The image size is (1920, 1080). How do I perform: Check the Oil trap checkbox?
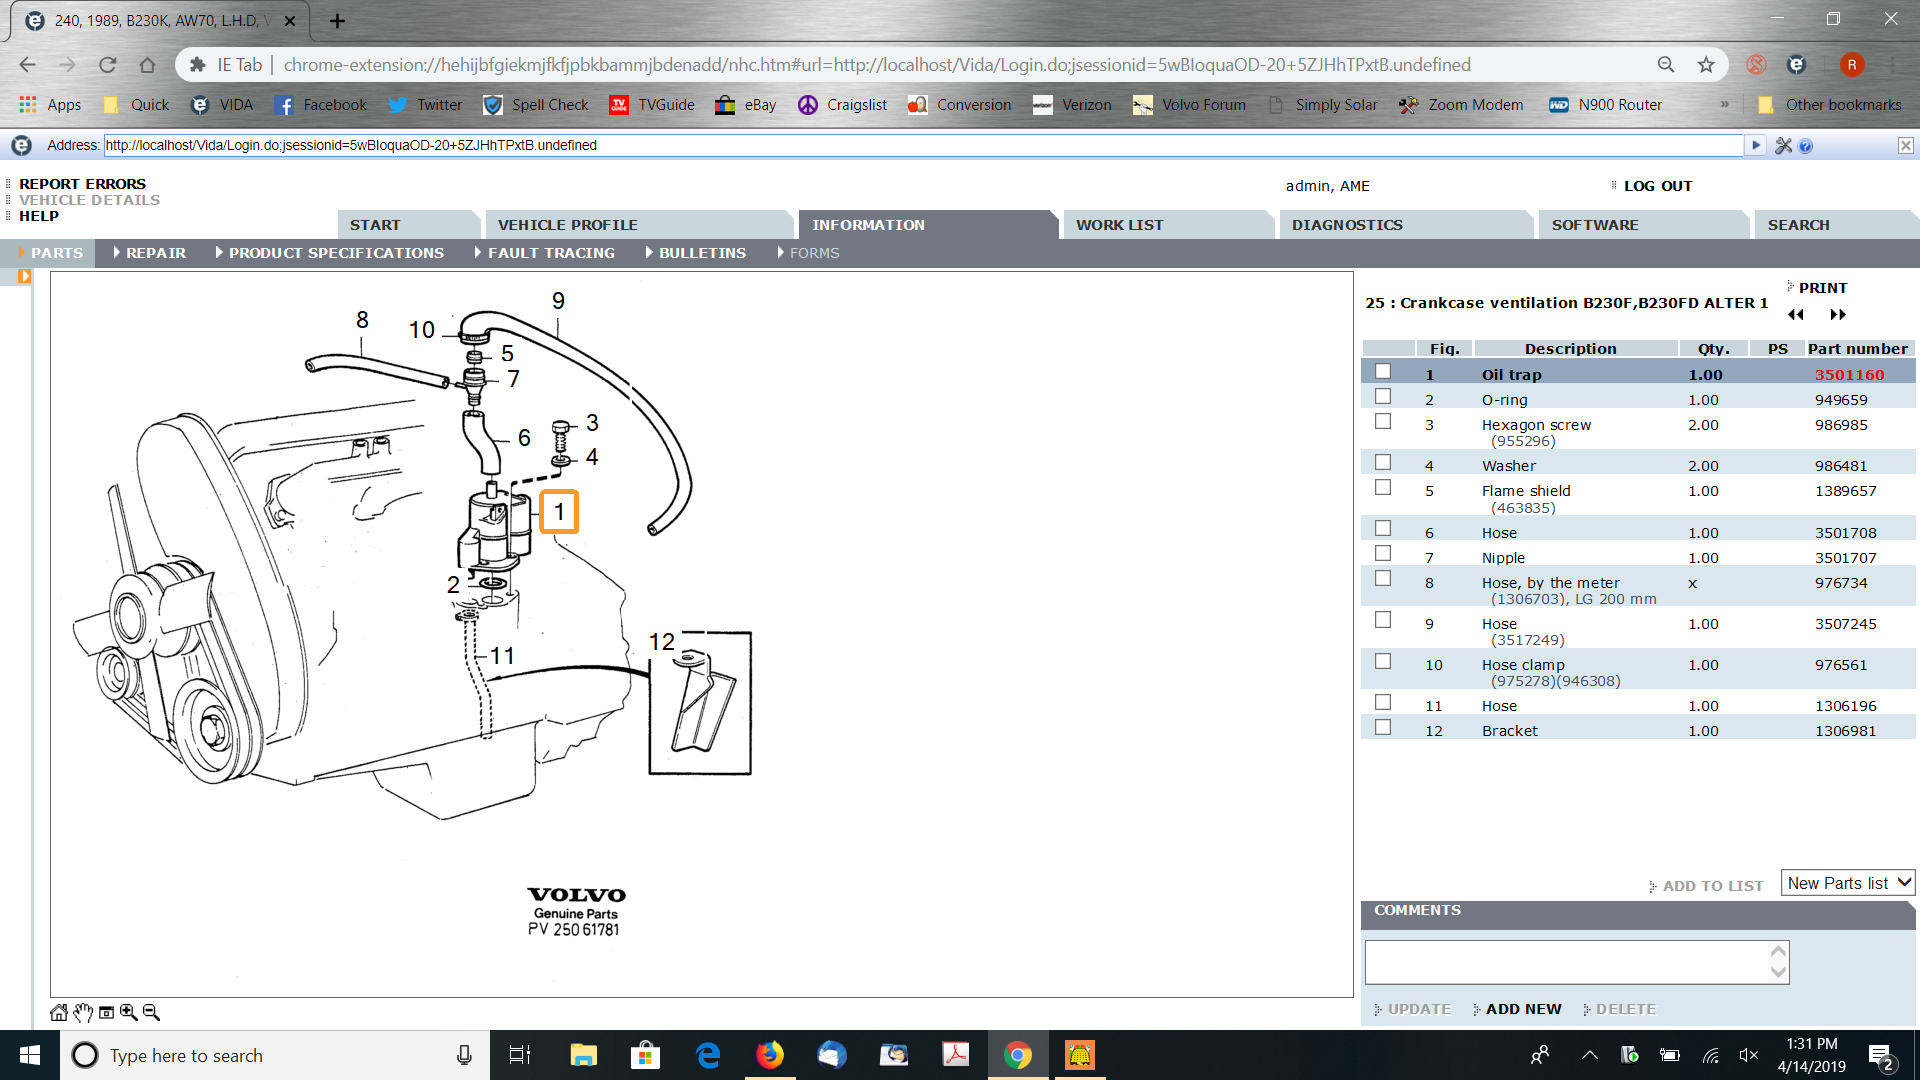[1383, 372]
